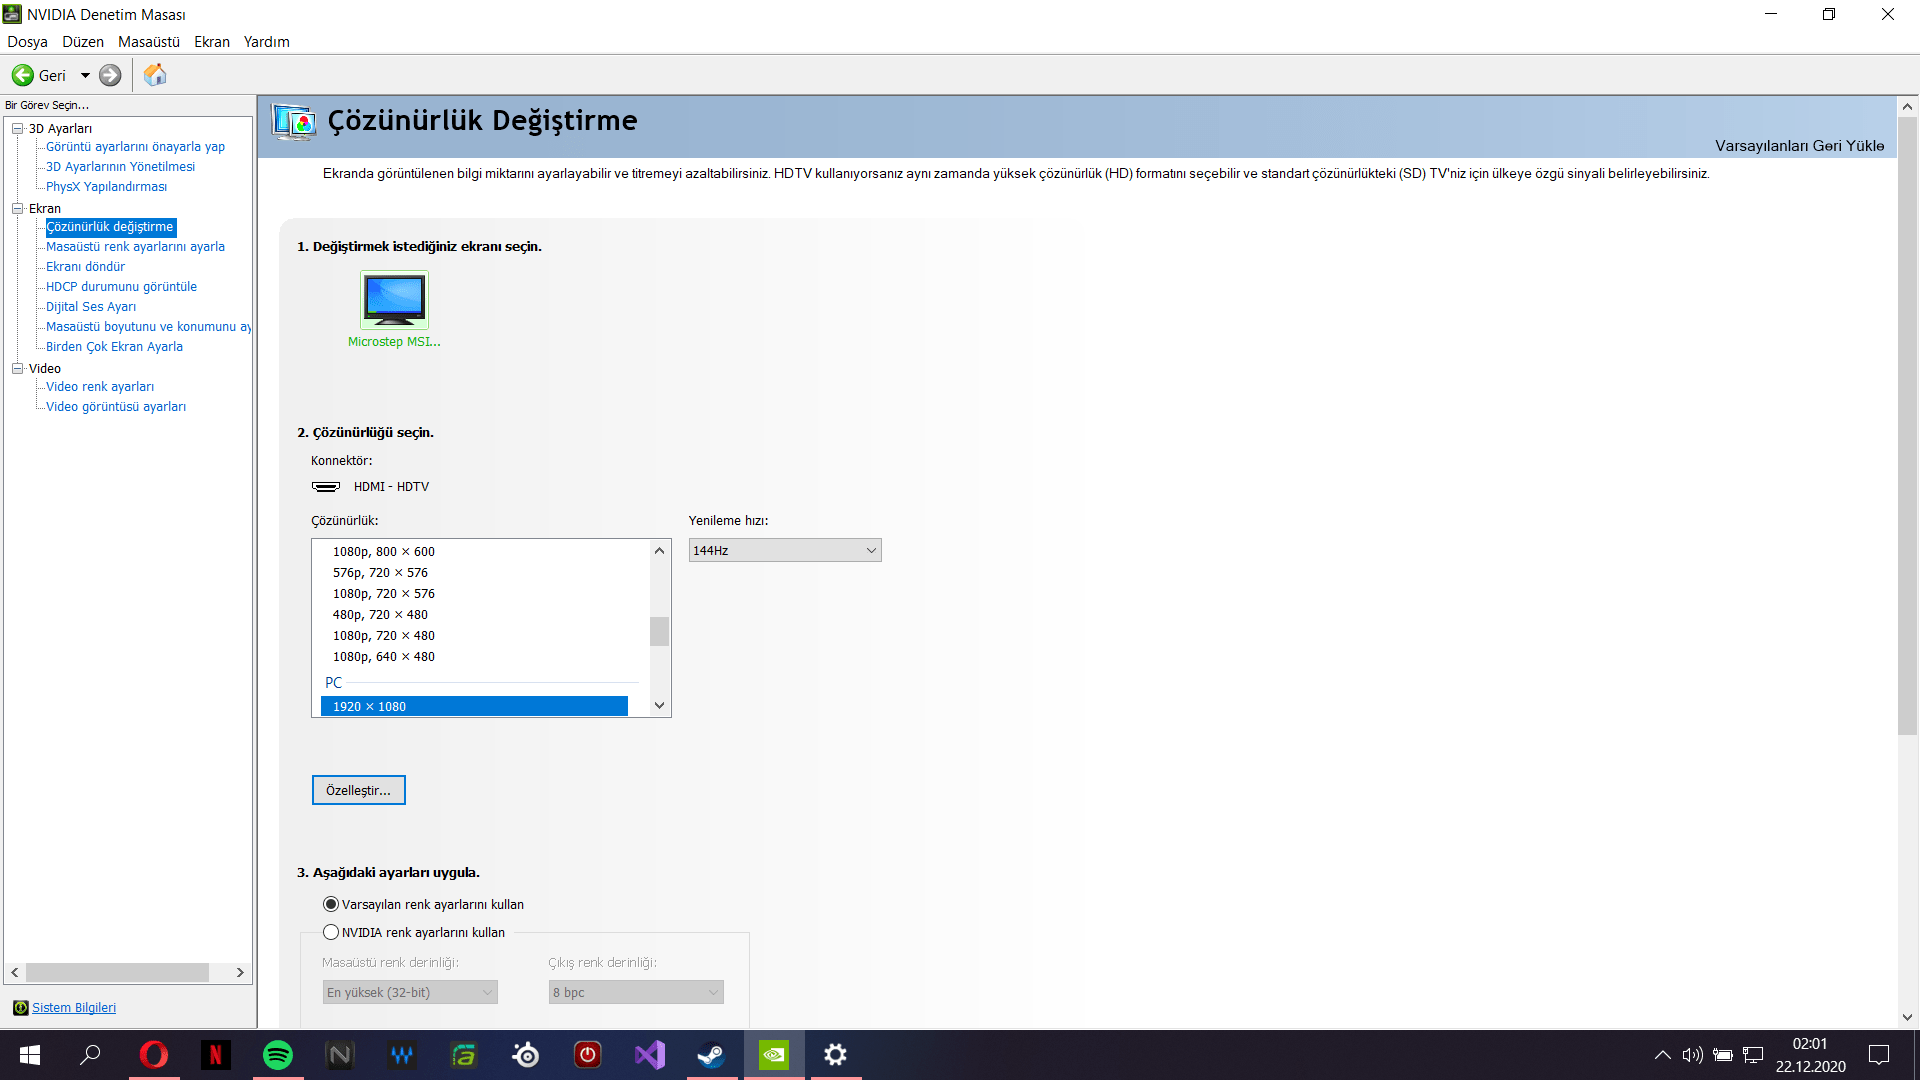1920x1080 pixels.
Task: Click the home icon in toolbar
Action: [x=155, y=75]
